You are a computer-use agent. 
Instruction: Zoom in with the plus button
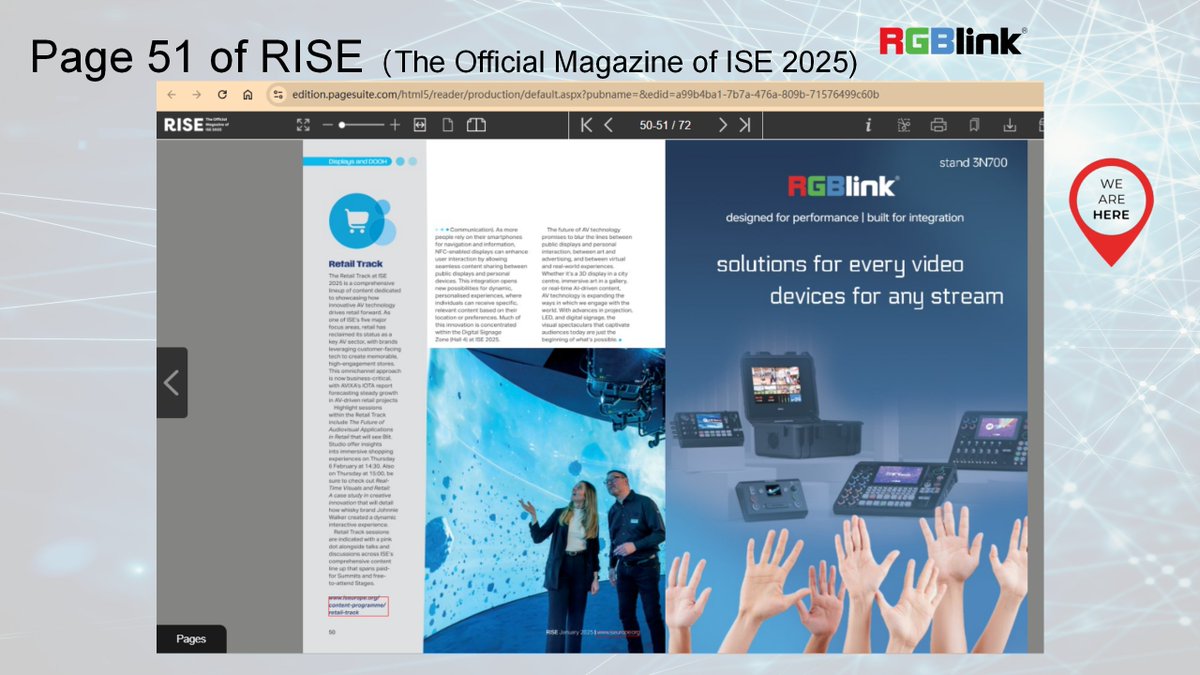tap(394, 125)
